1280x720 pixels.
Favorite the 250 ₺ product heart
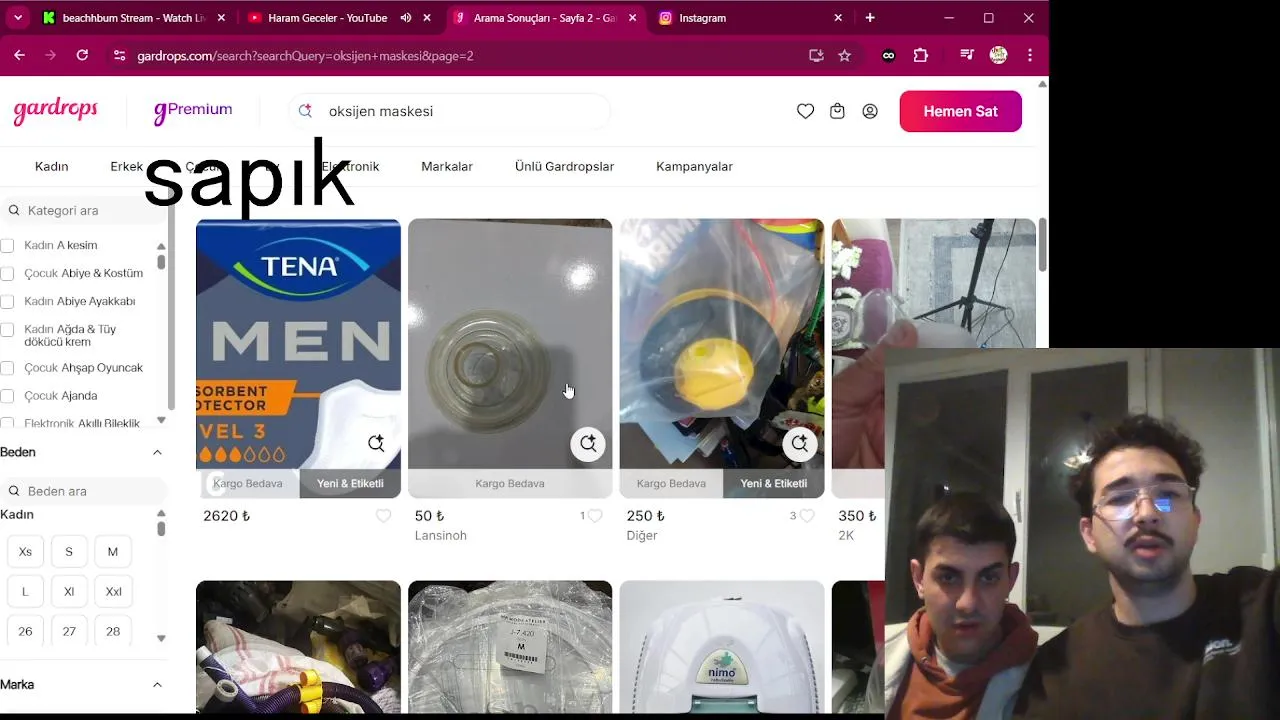click(807, 516)
